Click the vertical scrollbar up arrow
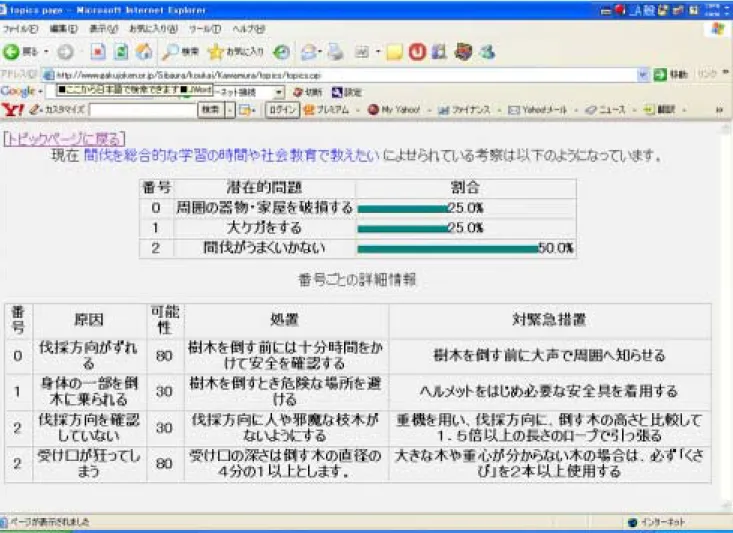 (726, 128)
